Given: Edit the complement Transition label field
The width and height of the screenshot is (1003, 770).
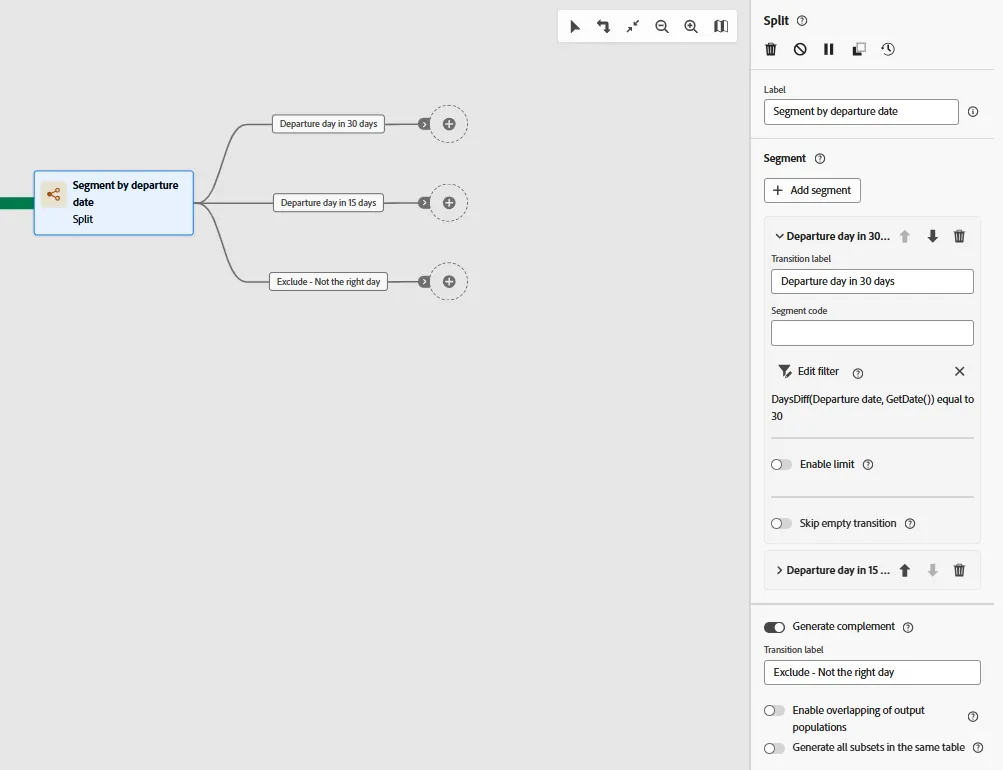Looking at the screenshot, I should [872, 673].
